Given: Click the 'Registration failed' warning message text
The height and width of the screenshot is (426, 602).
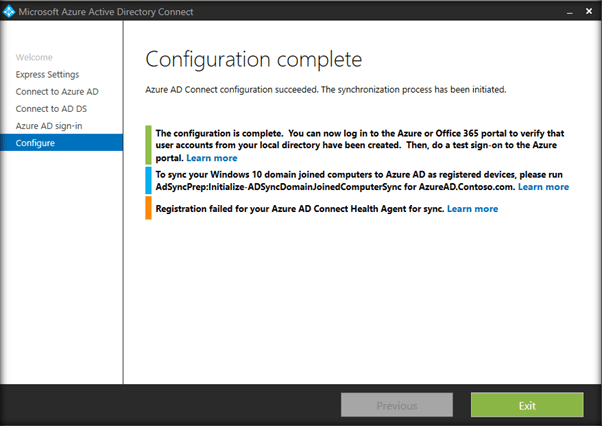Looking at the screenshot, I should click(300, 209).
